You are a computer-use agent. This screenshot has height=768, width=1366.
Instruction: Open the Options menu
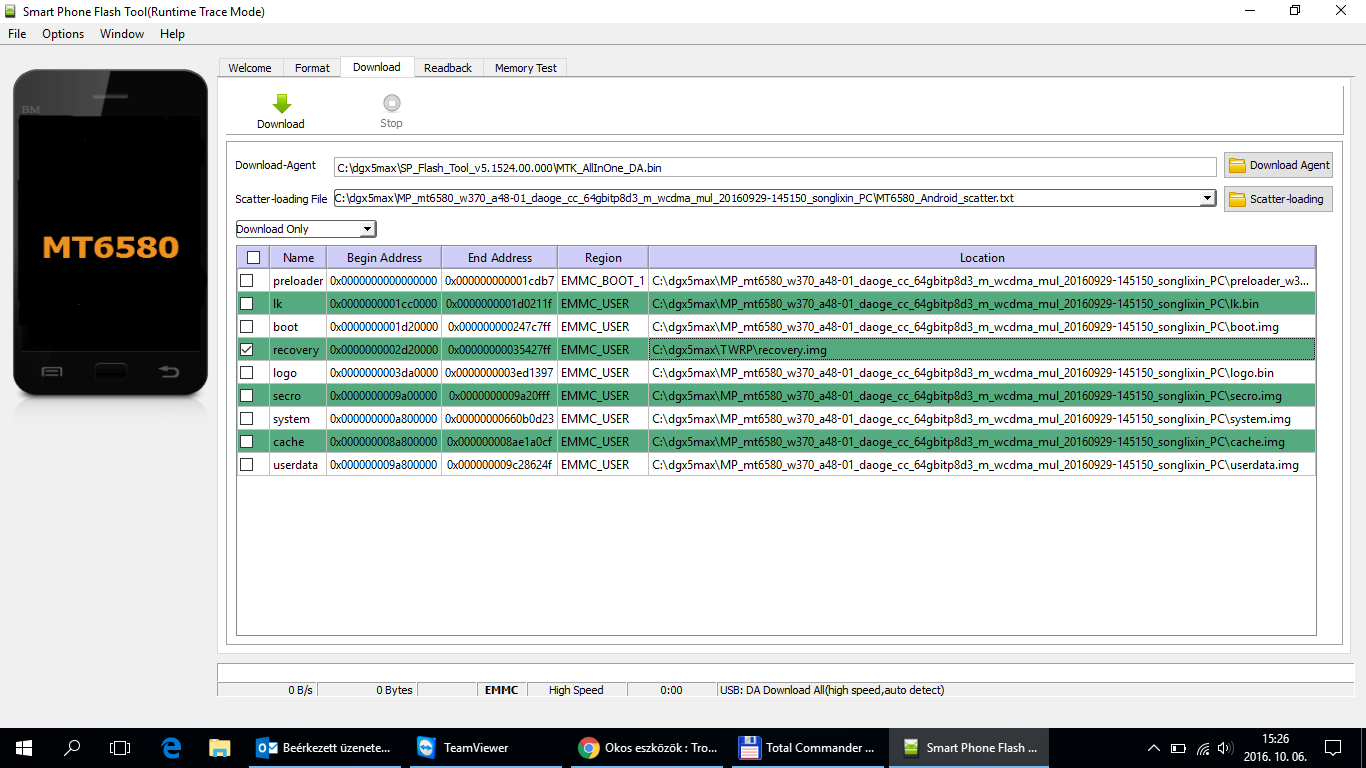click(x=63, y=34)
